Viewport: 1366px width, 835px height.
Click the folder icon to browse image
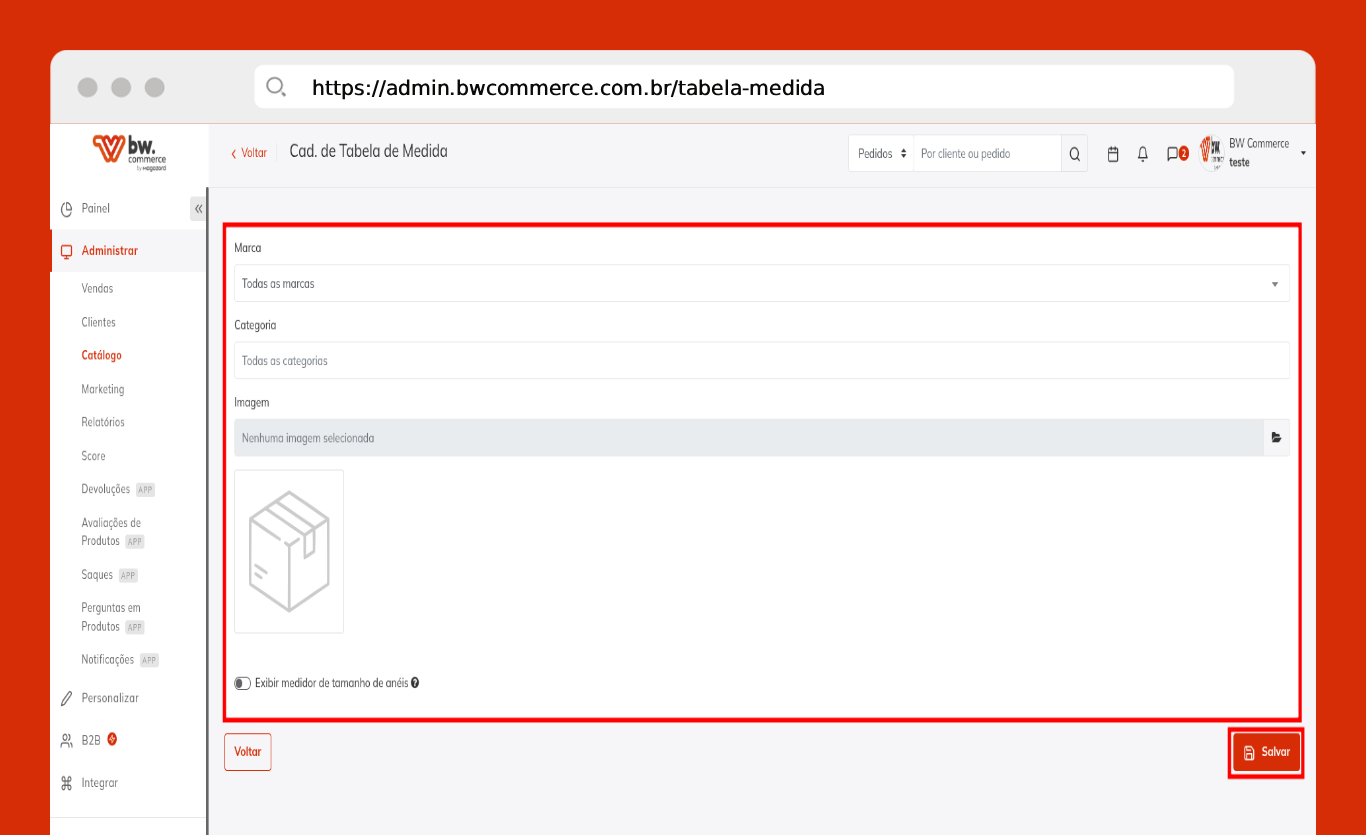pyautogui.click(x=1276, y=438)
